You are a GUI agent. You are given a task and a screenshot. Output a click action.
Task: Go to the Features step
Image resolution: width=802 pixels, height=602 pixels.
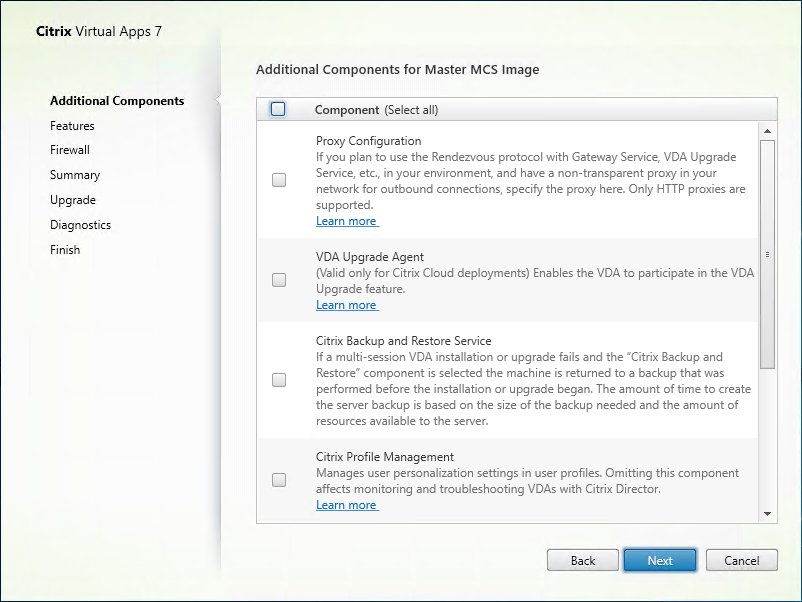(72, 126)
